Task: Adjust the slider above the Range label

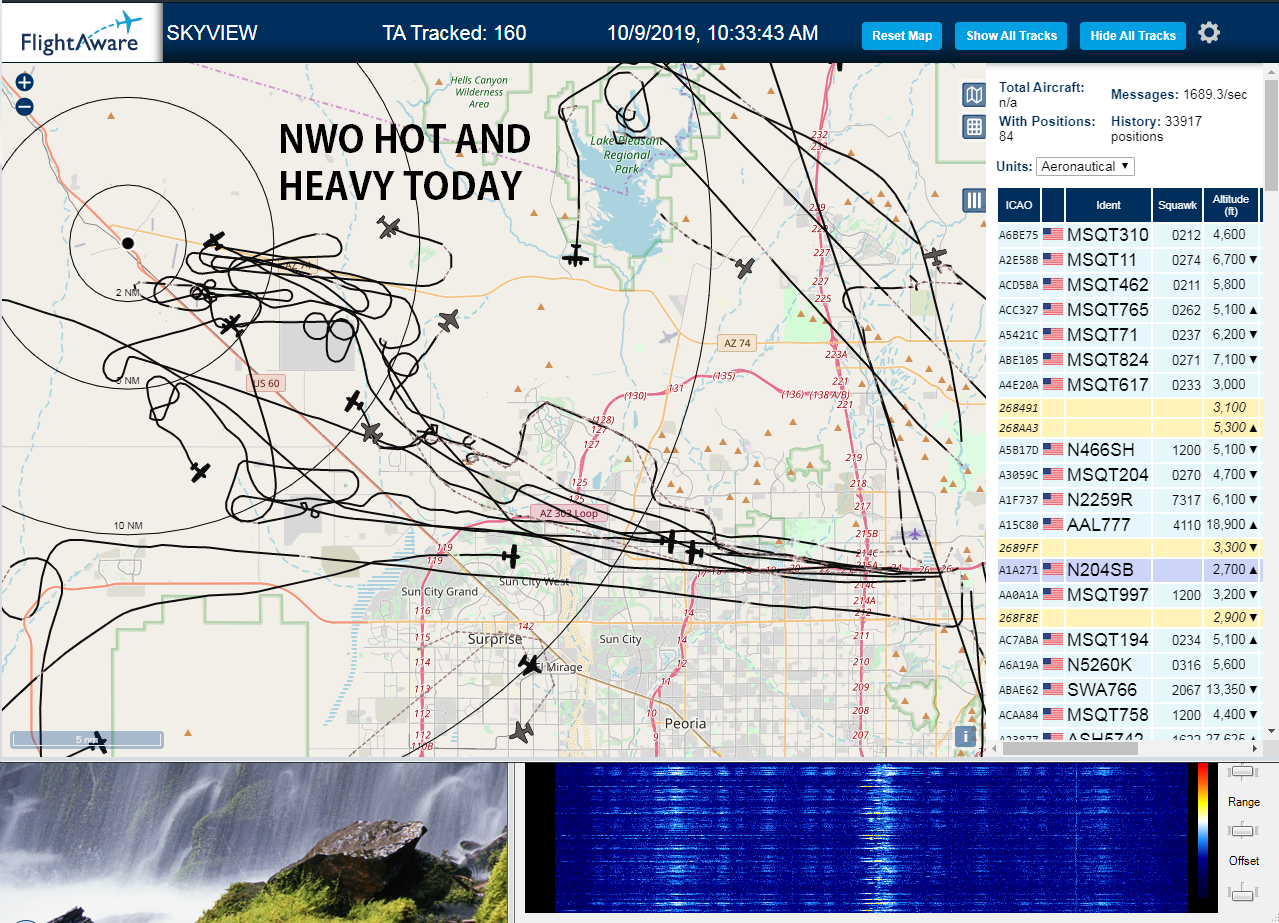Action: click(x=1243, y=771)
